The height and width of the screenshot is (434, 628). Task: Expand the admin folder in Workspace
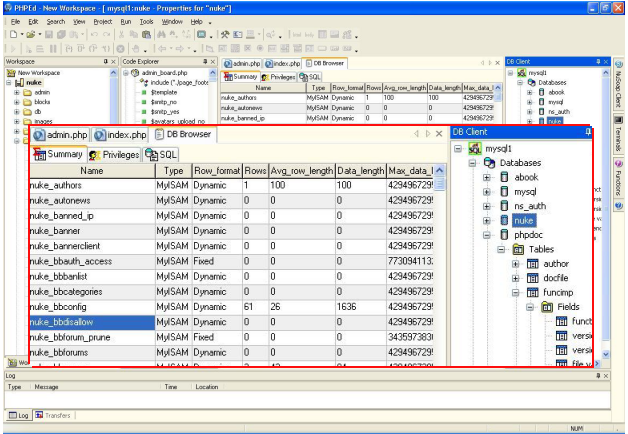[17, 92]
